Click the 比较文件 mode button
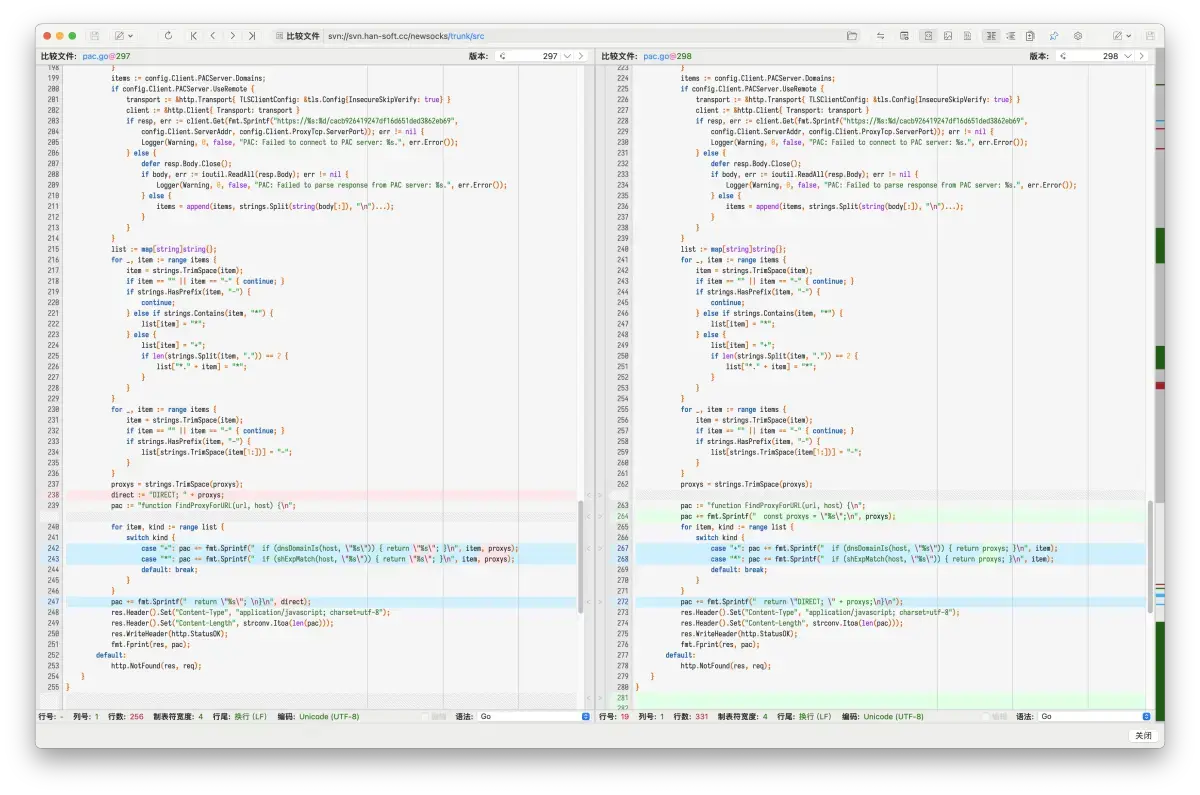The image size is (1200, 795). click(297, 36)
